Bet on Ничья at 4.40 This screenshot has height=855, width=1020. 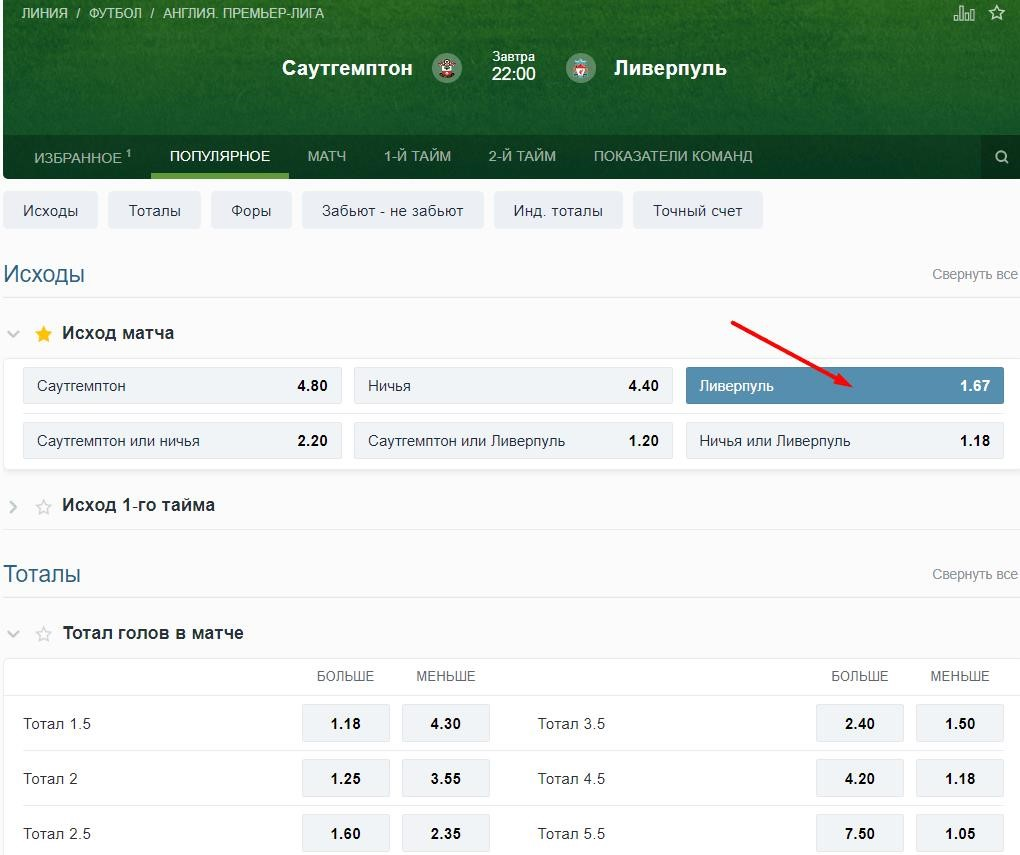513,386
